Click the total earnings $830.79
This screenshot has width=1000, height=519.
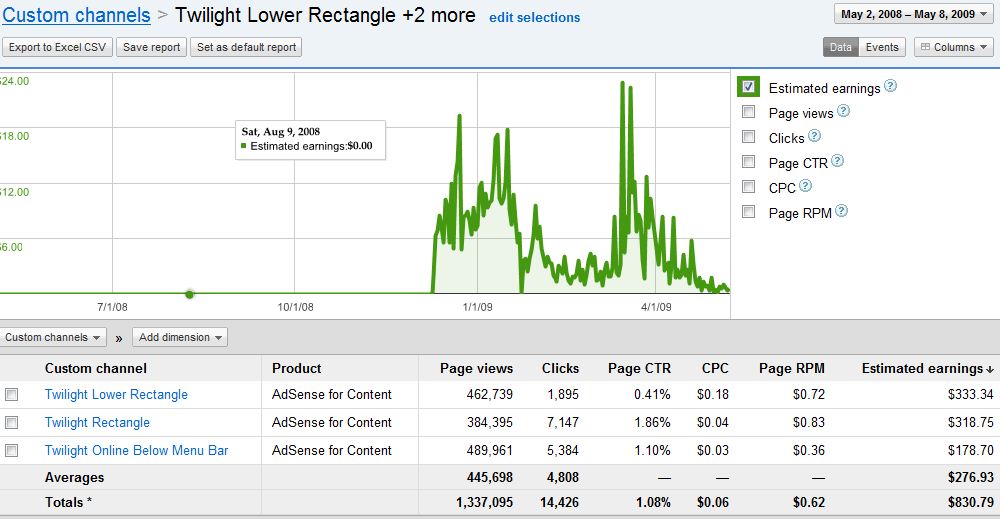(x=970, y=502)
